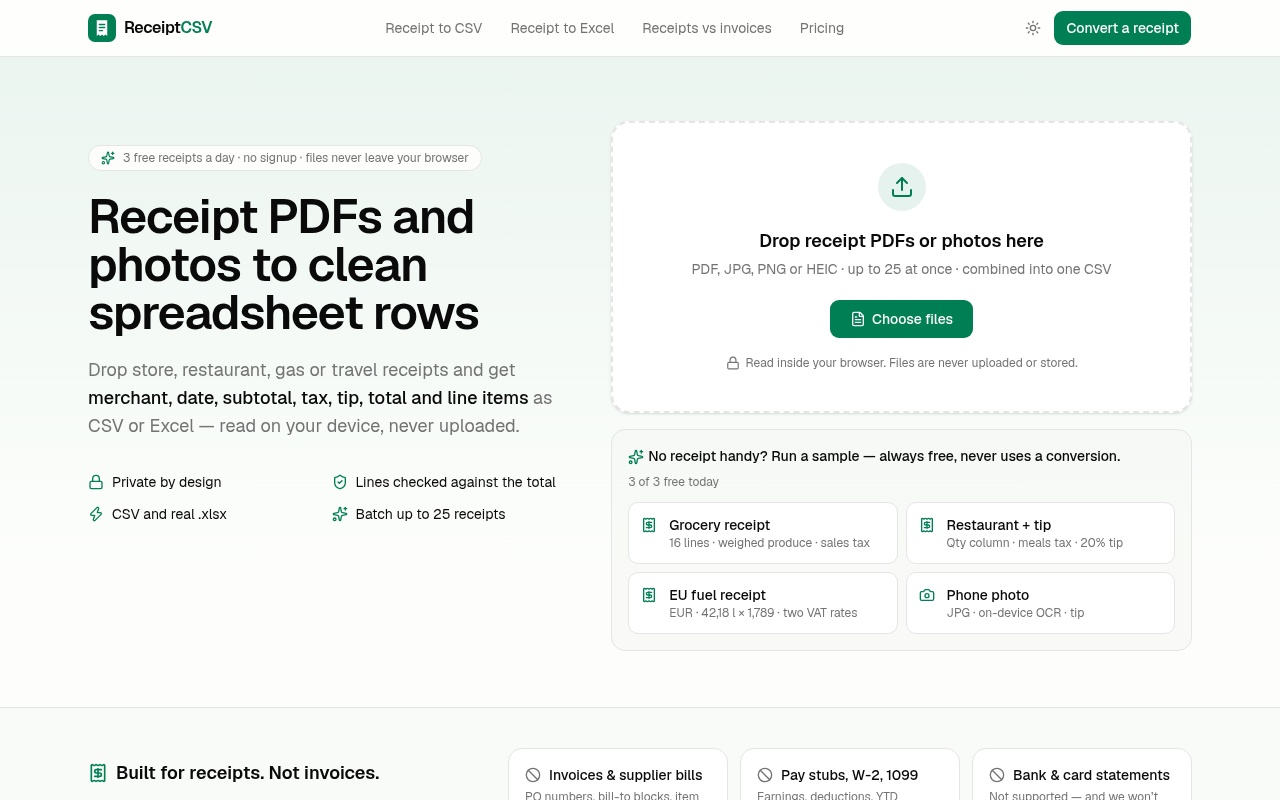1280x800 pixels.
Task: Click the prohibited icon on Pay stubs, W-2, 1099
Action: 765,775
